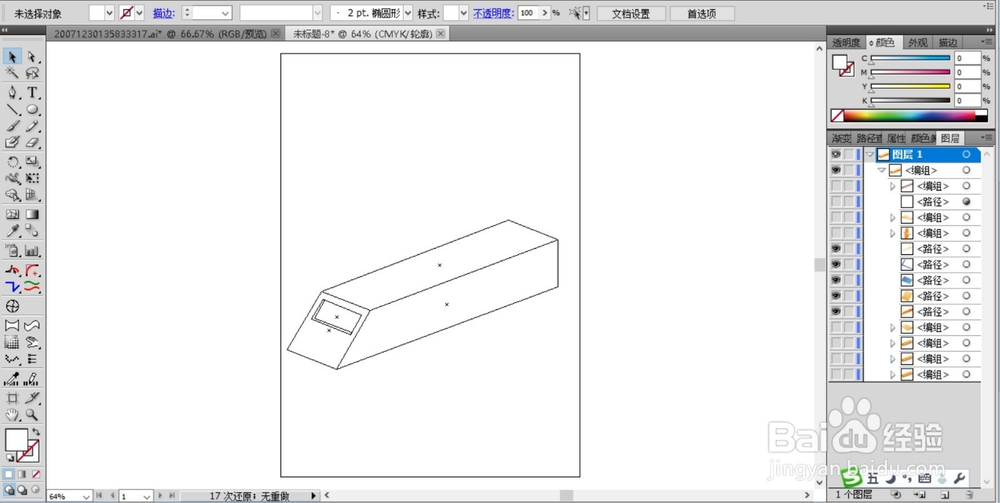This screenshot has height=503, width=1000.
Task: Select the Hand tool
Action: [x=12, y=414]
